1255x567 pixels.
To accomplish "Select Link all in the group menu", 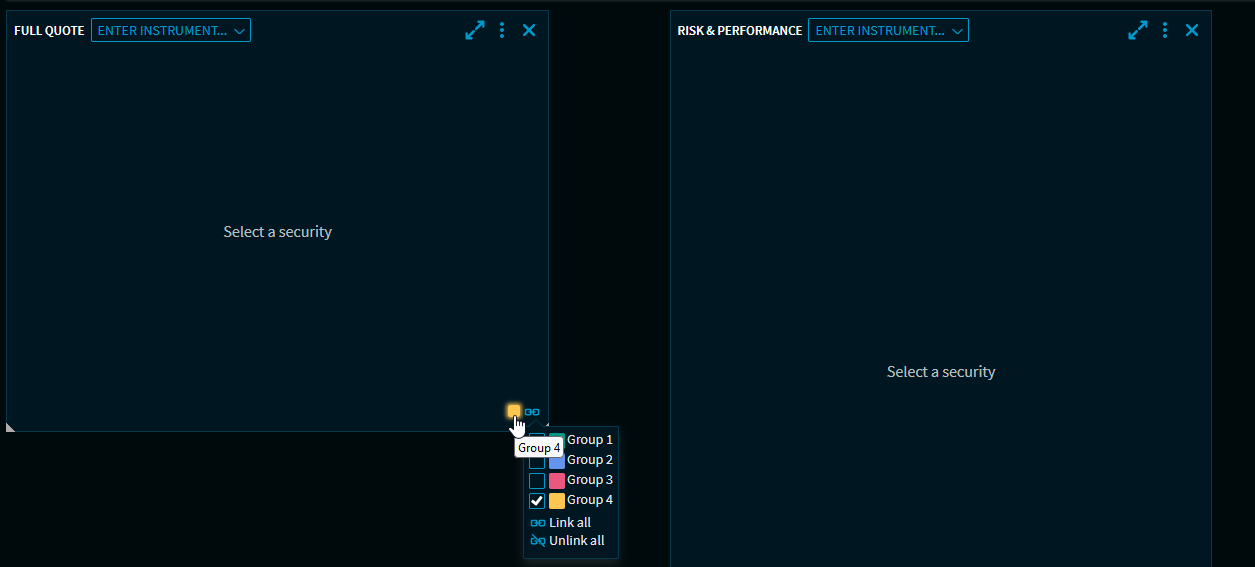I will point(569,523).
